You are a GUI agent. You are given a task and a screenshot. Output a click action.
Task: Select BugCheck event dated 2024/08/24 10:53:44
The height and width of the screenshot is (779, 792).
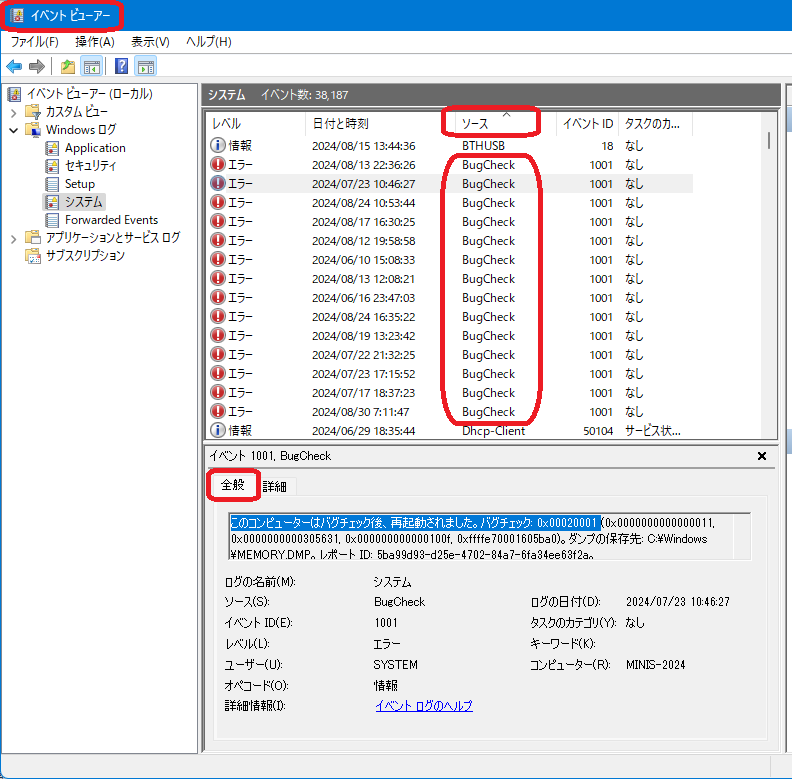click(450, 203)
